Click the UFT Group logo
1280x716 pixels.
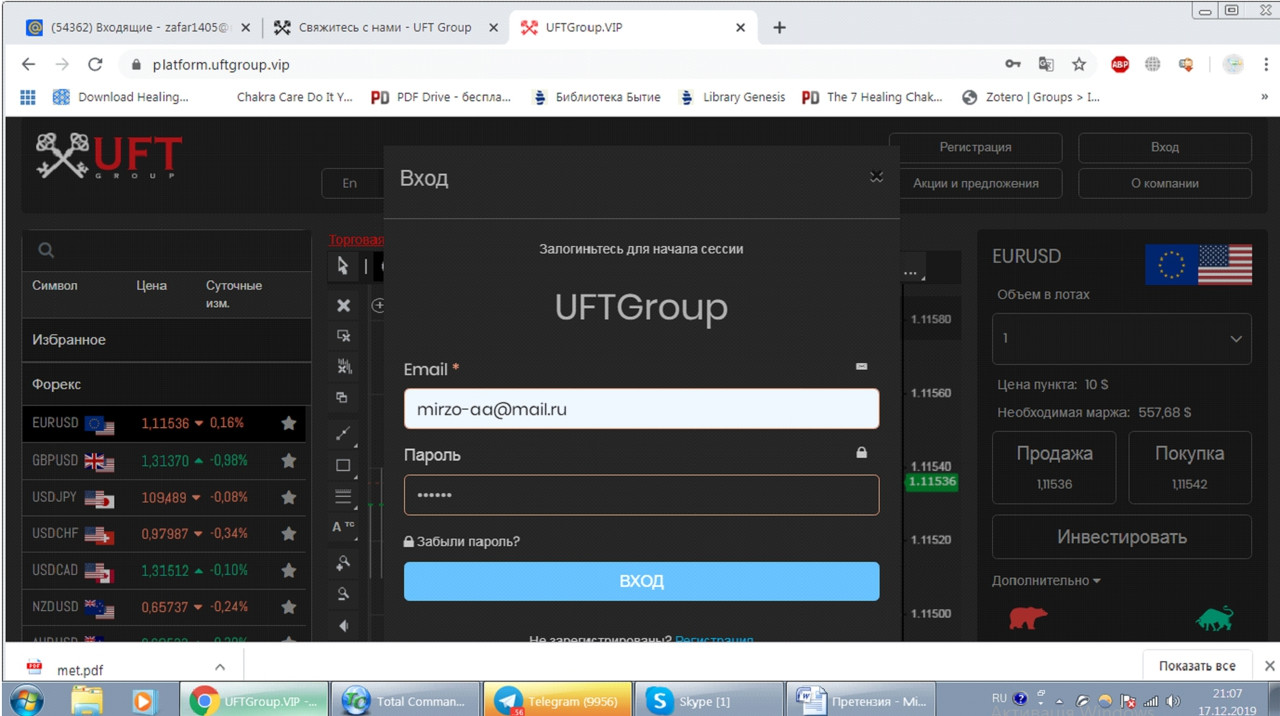coord(109,156)
